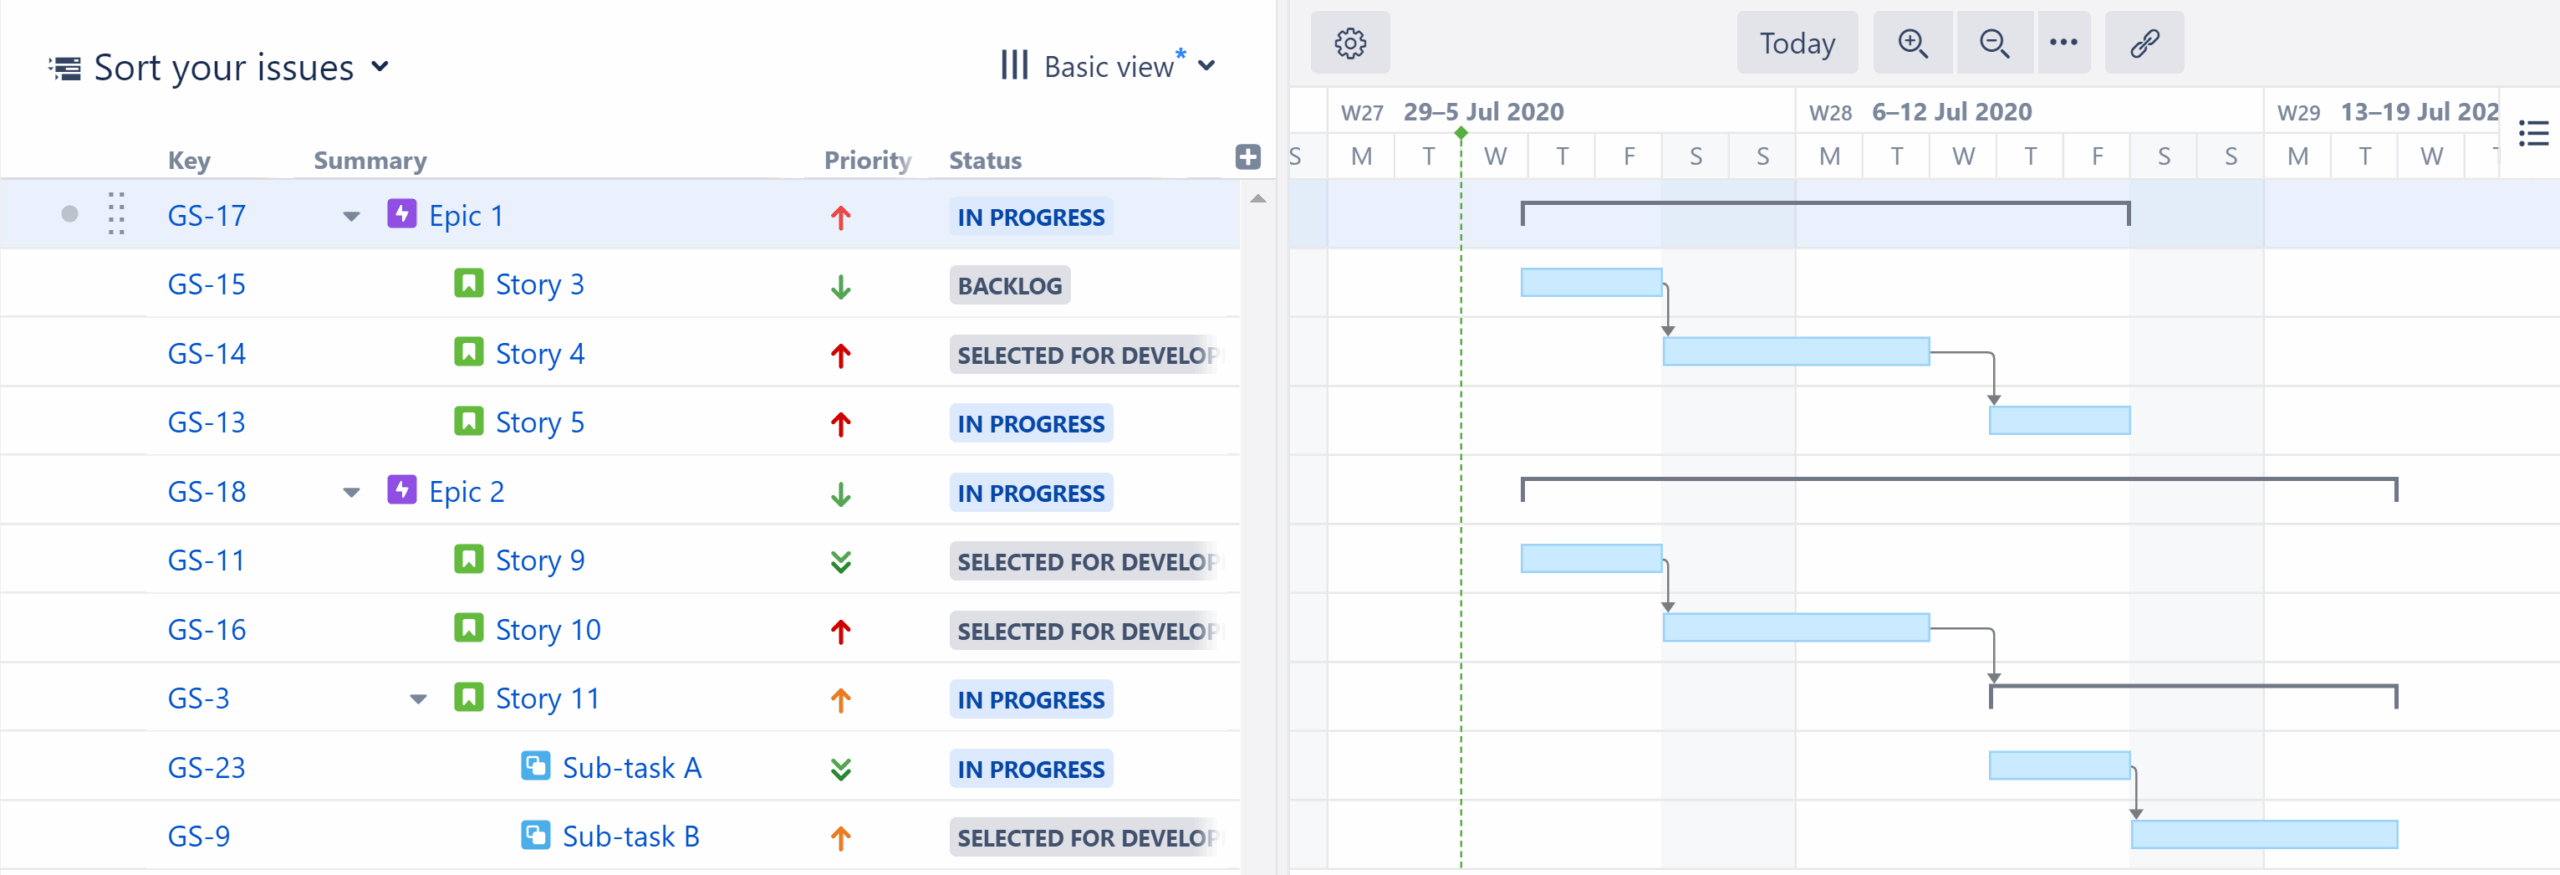Select the Story 4 Gantt bar
This screenshot has width=2560, height=875.
(1796, 351)
